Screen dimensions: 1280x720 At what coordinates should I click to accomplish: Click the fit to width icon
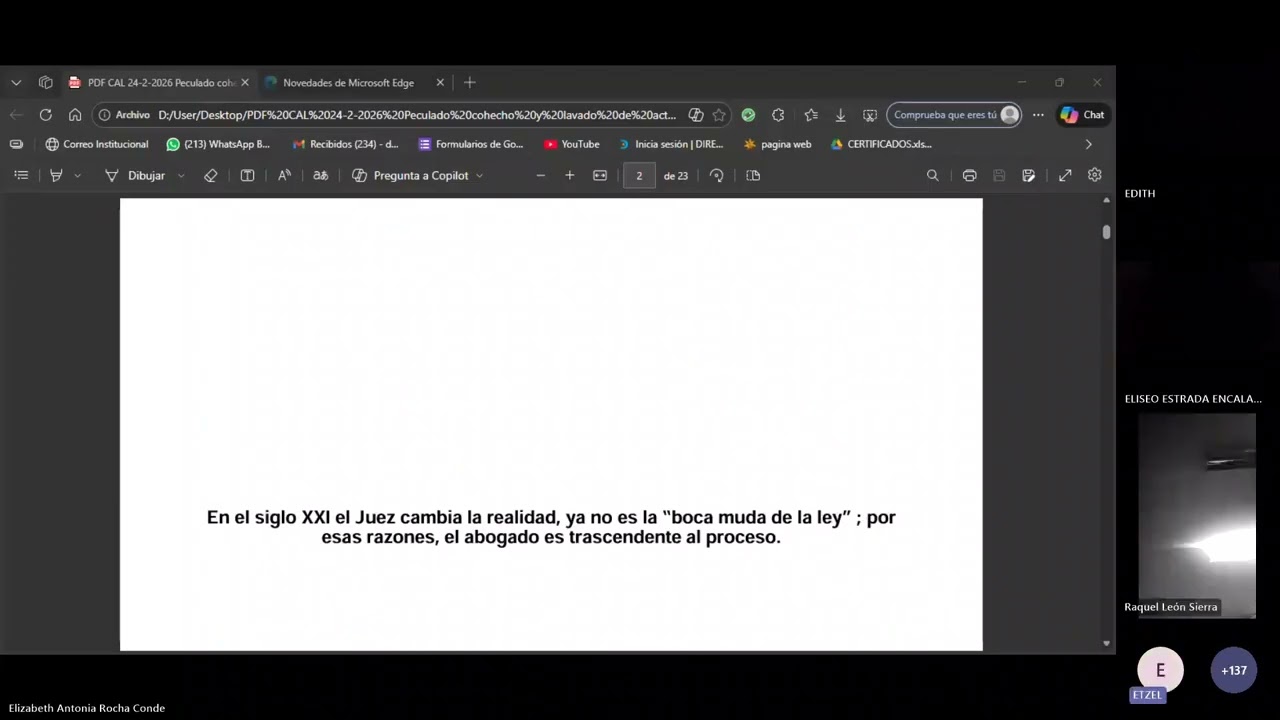pyautogui.click(x=600, y=175)
